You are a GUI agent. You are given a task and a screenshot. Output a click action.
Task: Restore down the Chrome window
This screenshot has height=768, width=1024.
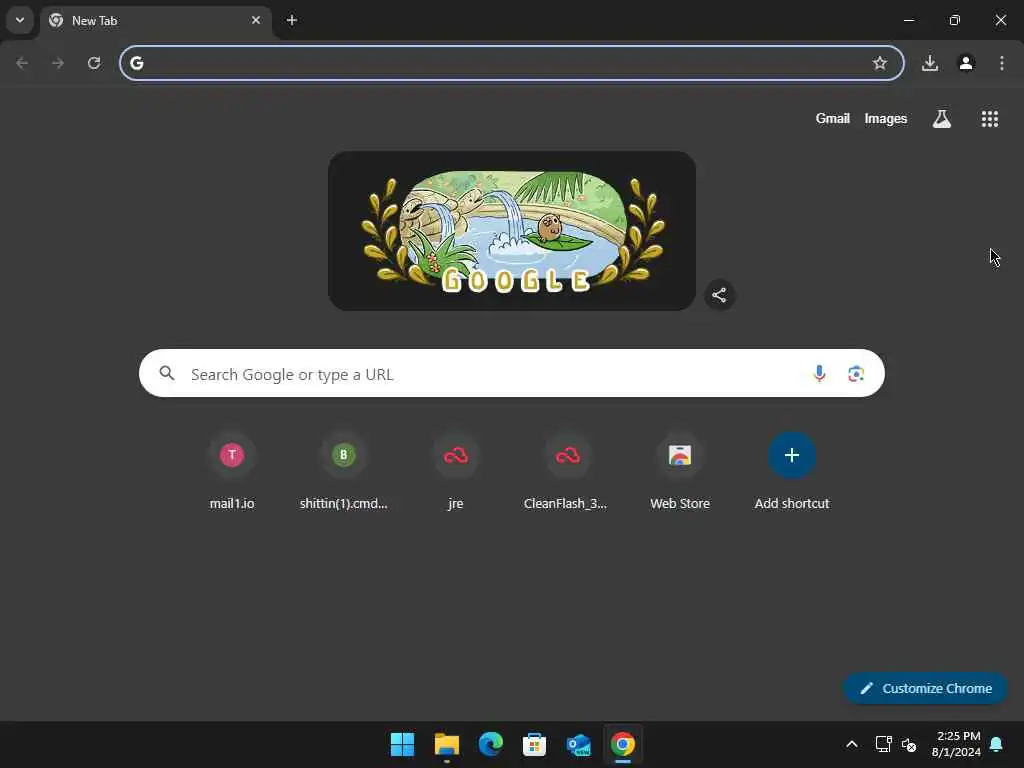coord(955,20)
